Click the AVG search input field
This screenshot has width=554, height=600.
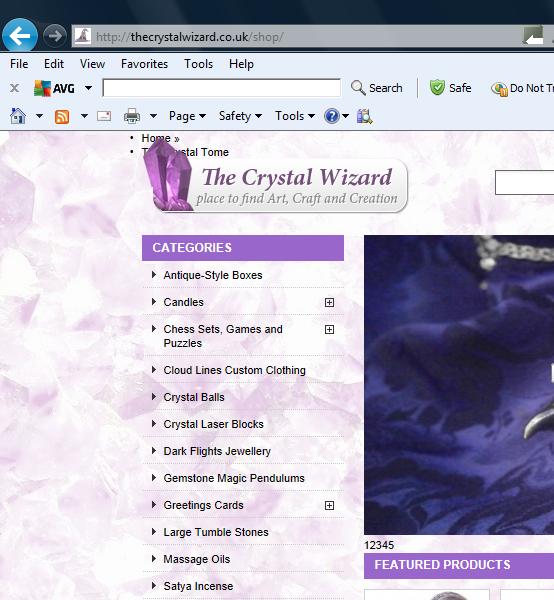(x=222, y=88)
